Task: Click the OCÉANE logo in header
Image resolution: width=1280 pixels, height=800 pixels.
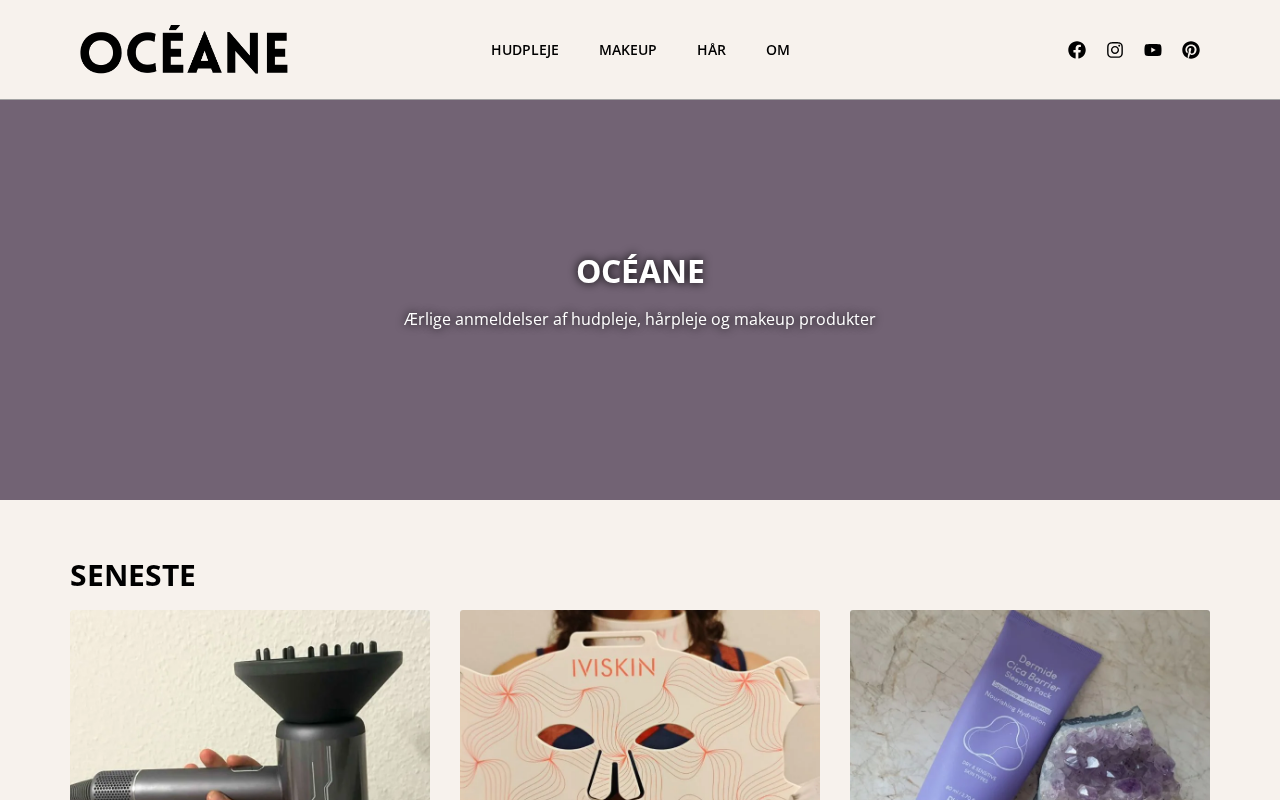Action: tap(184, 50)
